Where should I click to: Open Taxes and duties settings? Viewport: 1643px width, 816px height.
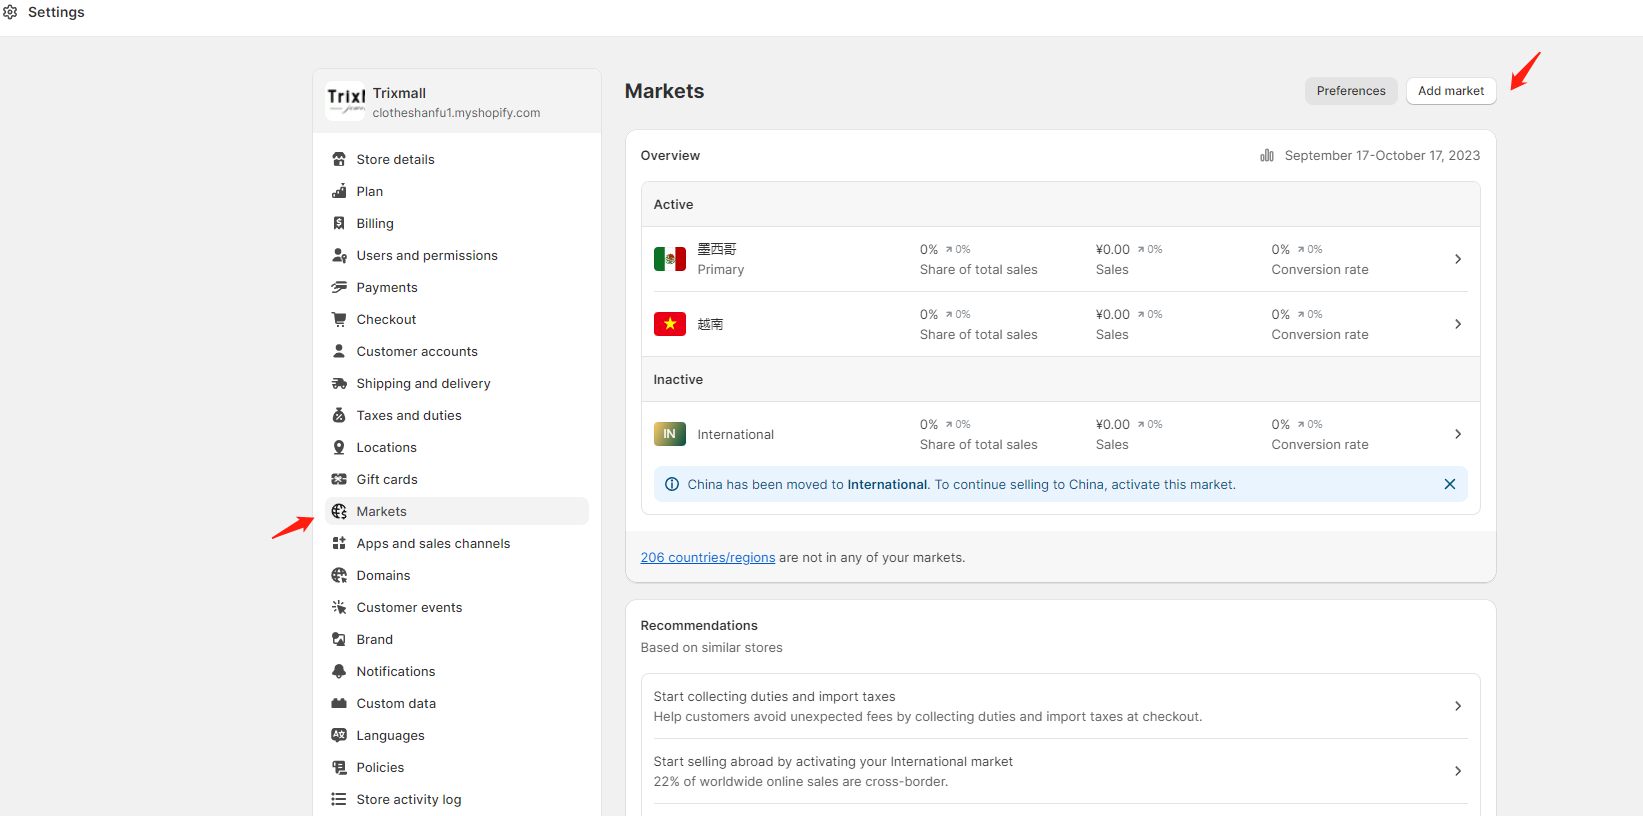(x=457, y=415)
